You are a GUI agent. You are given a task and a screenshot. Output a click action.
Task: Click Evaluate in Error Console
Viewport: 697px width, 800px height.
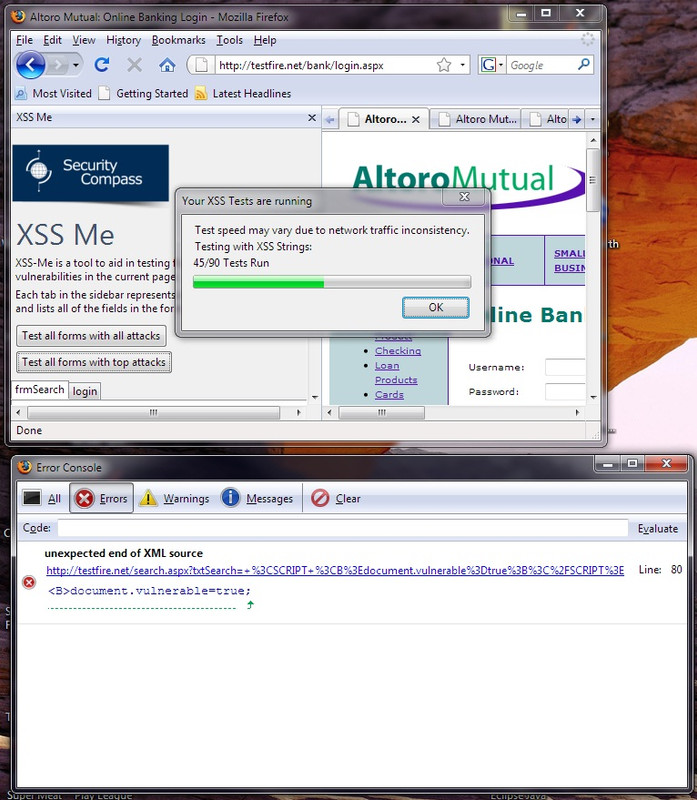[x=658, y=529]
